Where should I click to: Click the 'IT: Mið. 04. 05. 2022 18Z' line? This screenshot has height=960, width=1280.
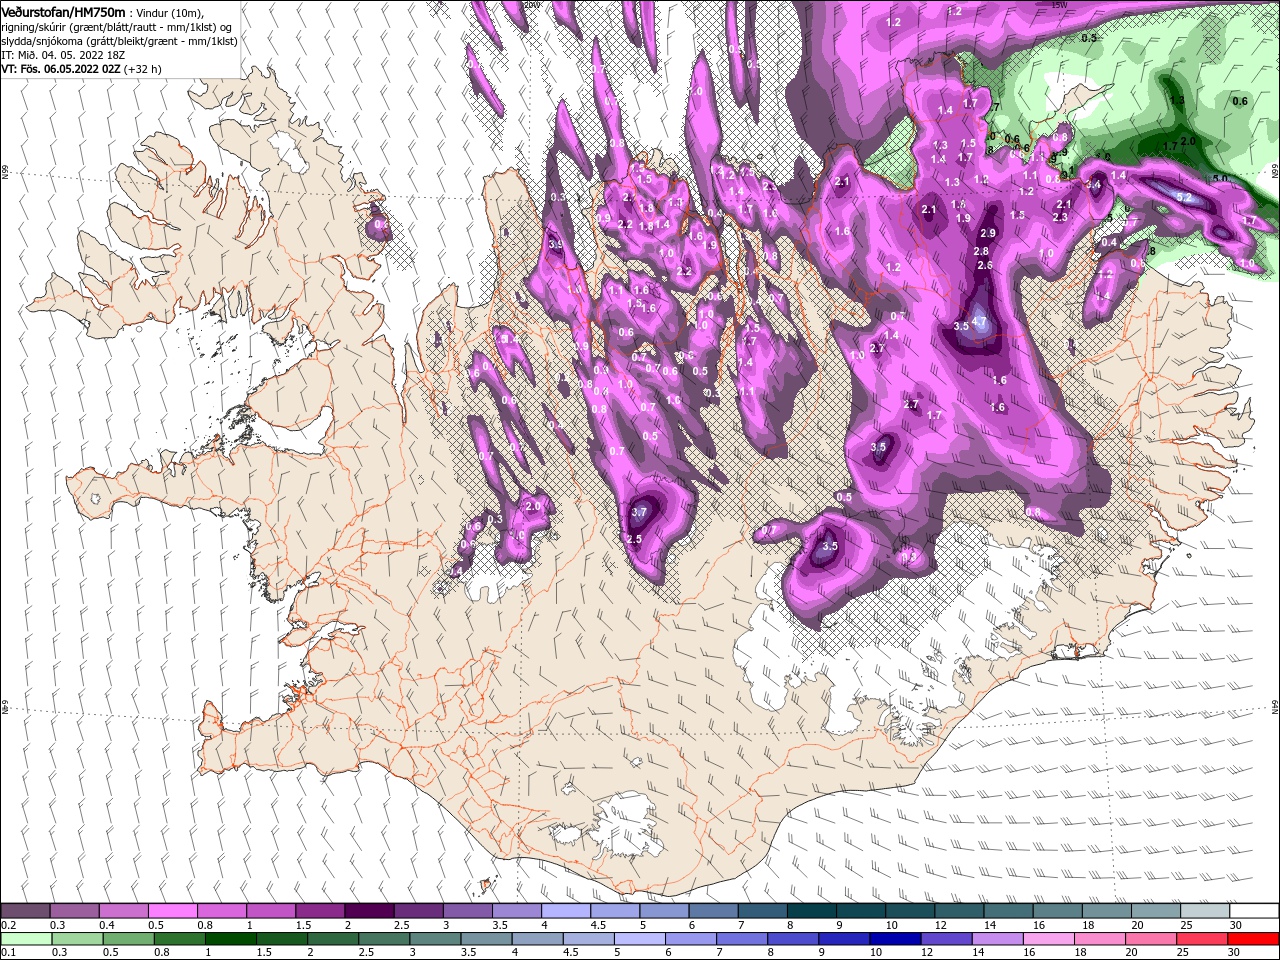tap(61, 54)
